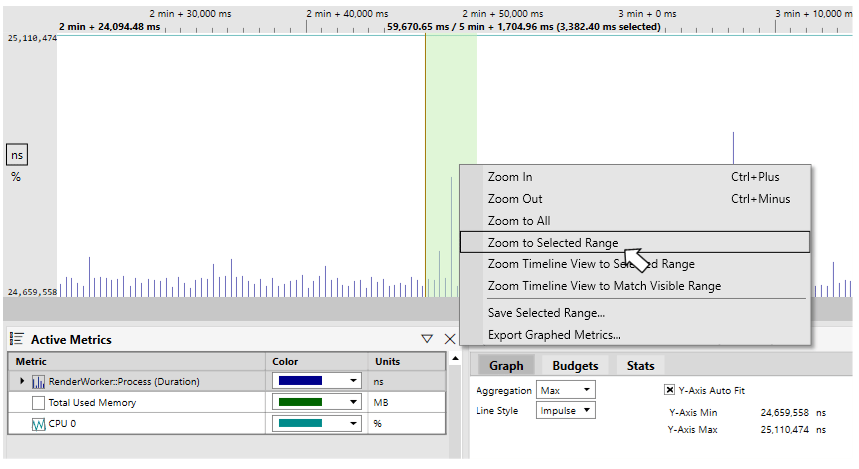Switch to the Budgets tab
This screenshot has width=859, height=469.
[x=575, y=365]
